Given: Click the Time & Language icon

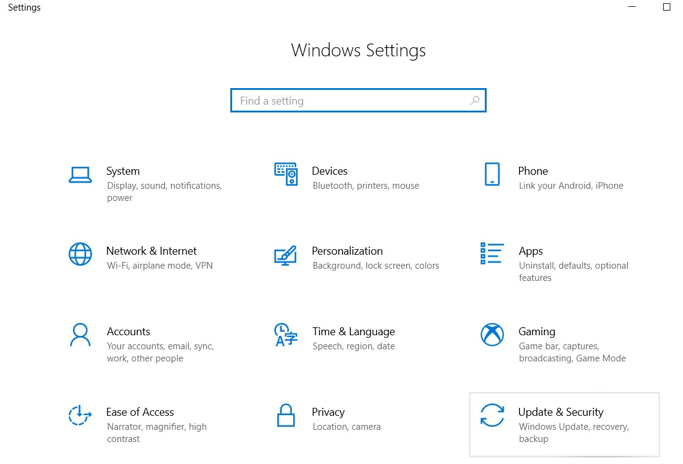Looking at the screenshot, I should 286,335.
